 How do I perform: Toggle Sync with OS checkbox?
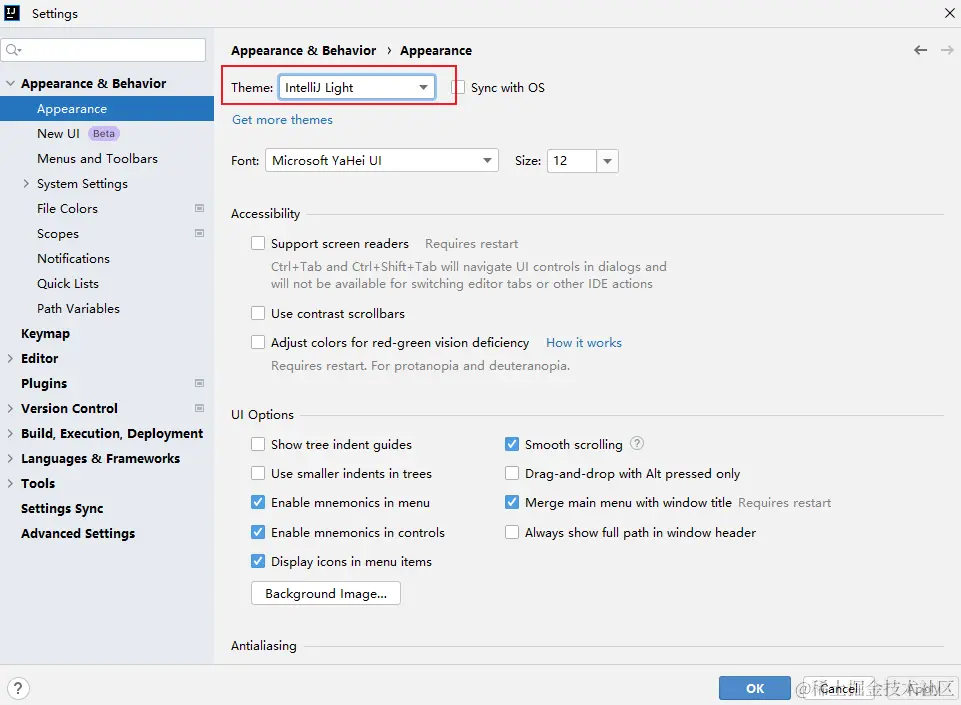(x=458, y=87)
